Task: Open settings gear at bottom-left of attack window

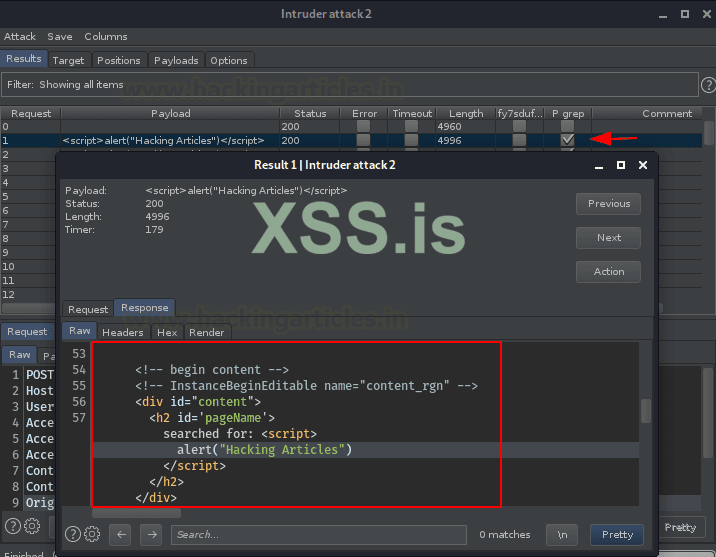Action: point(32,526)
